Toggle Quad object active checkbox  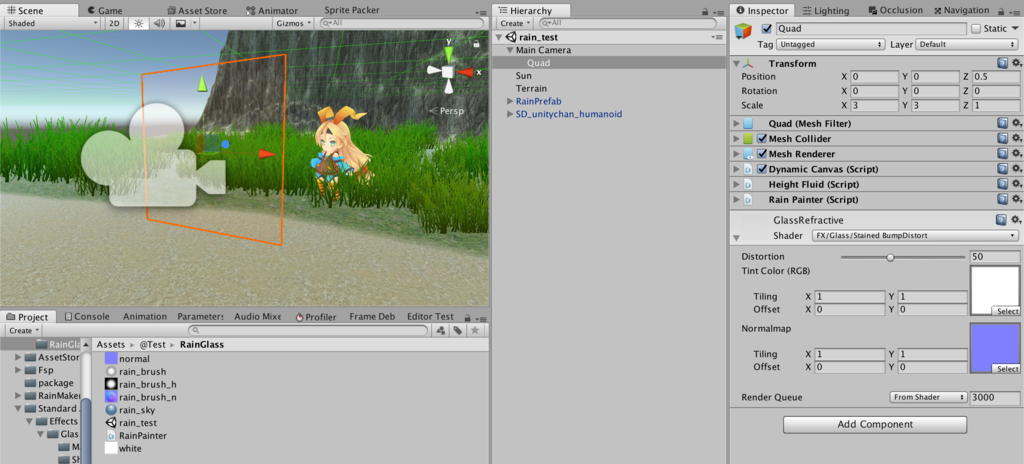(x=767, y=29)
